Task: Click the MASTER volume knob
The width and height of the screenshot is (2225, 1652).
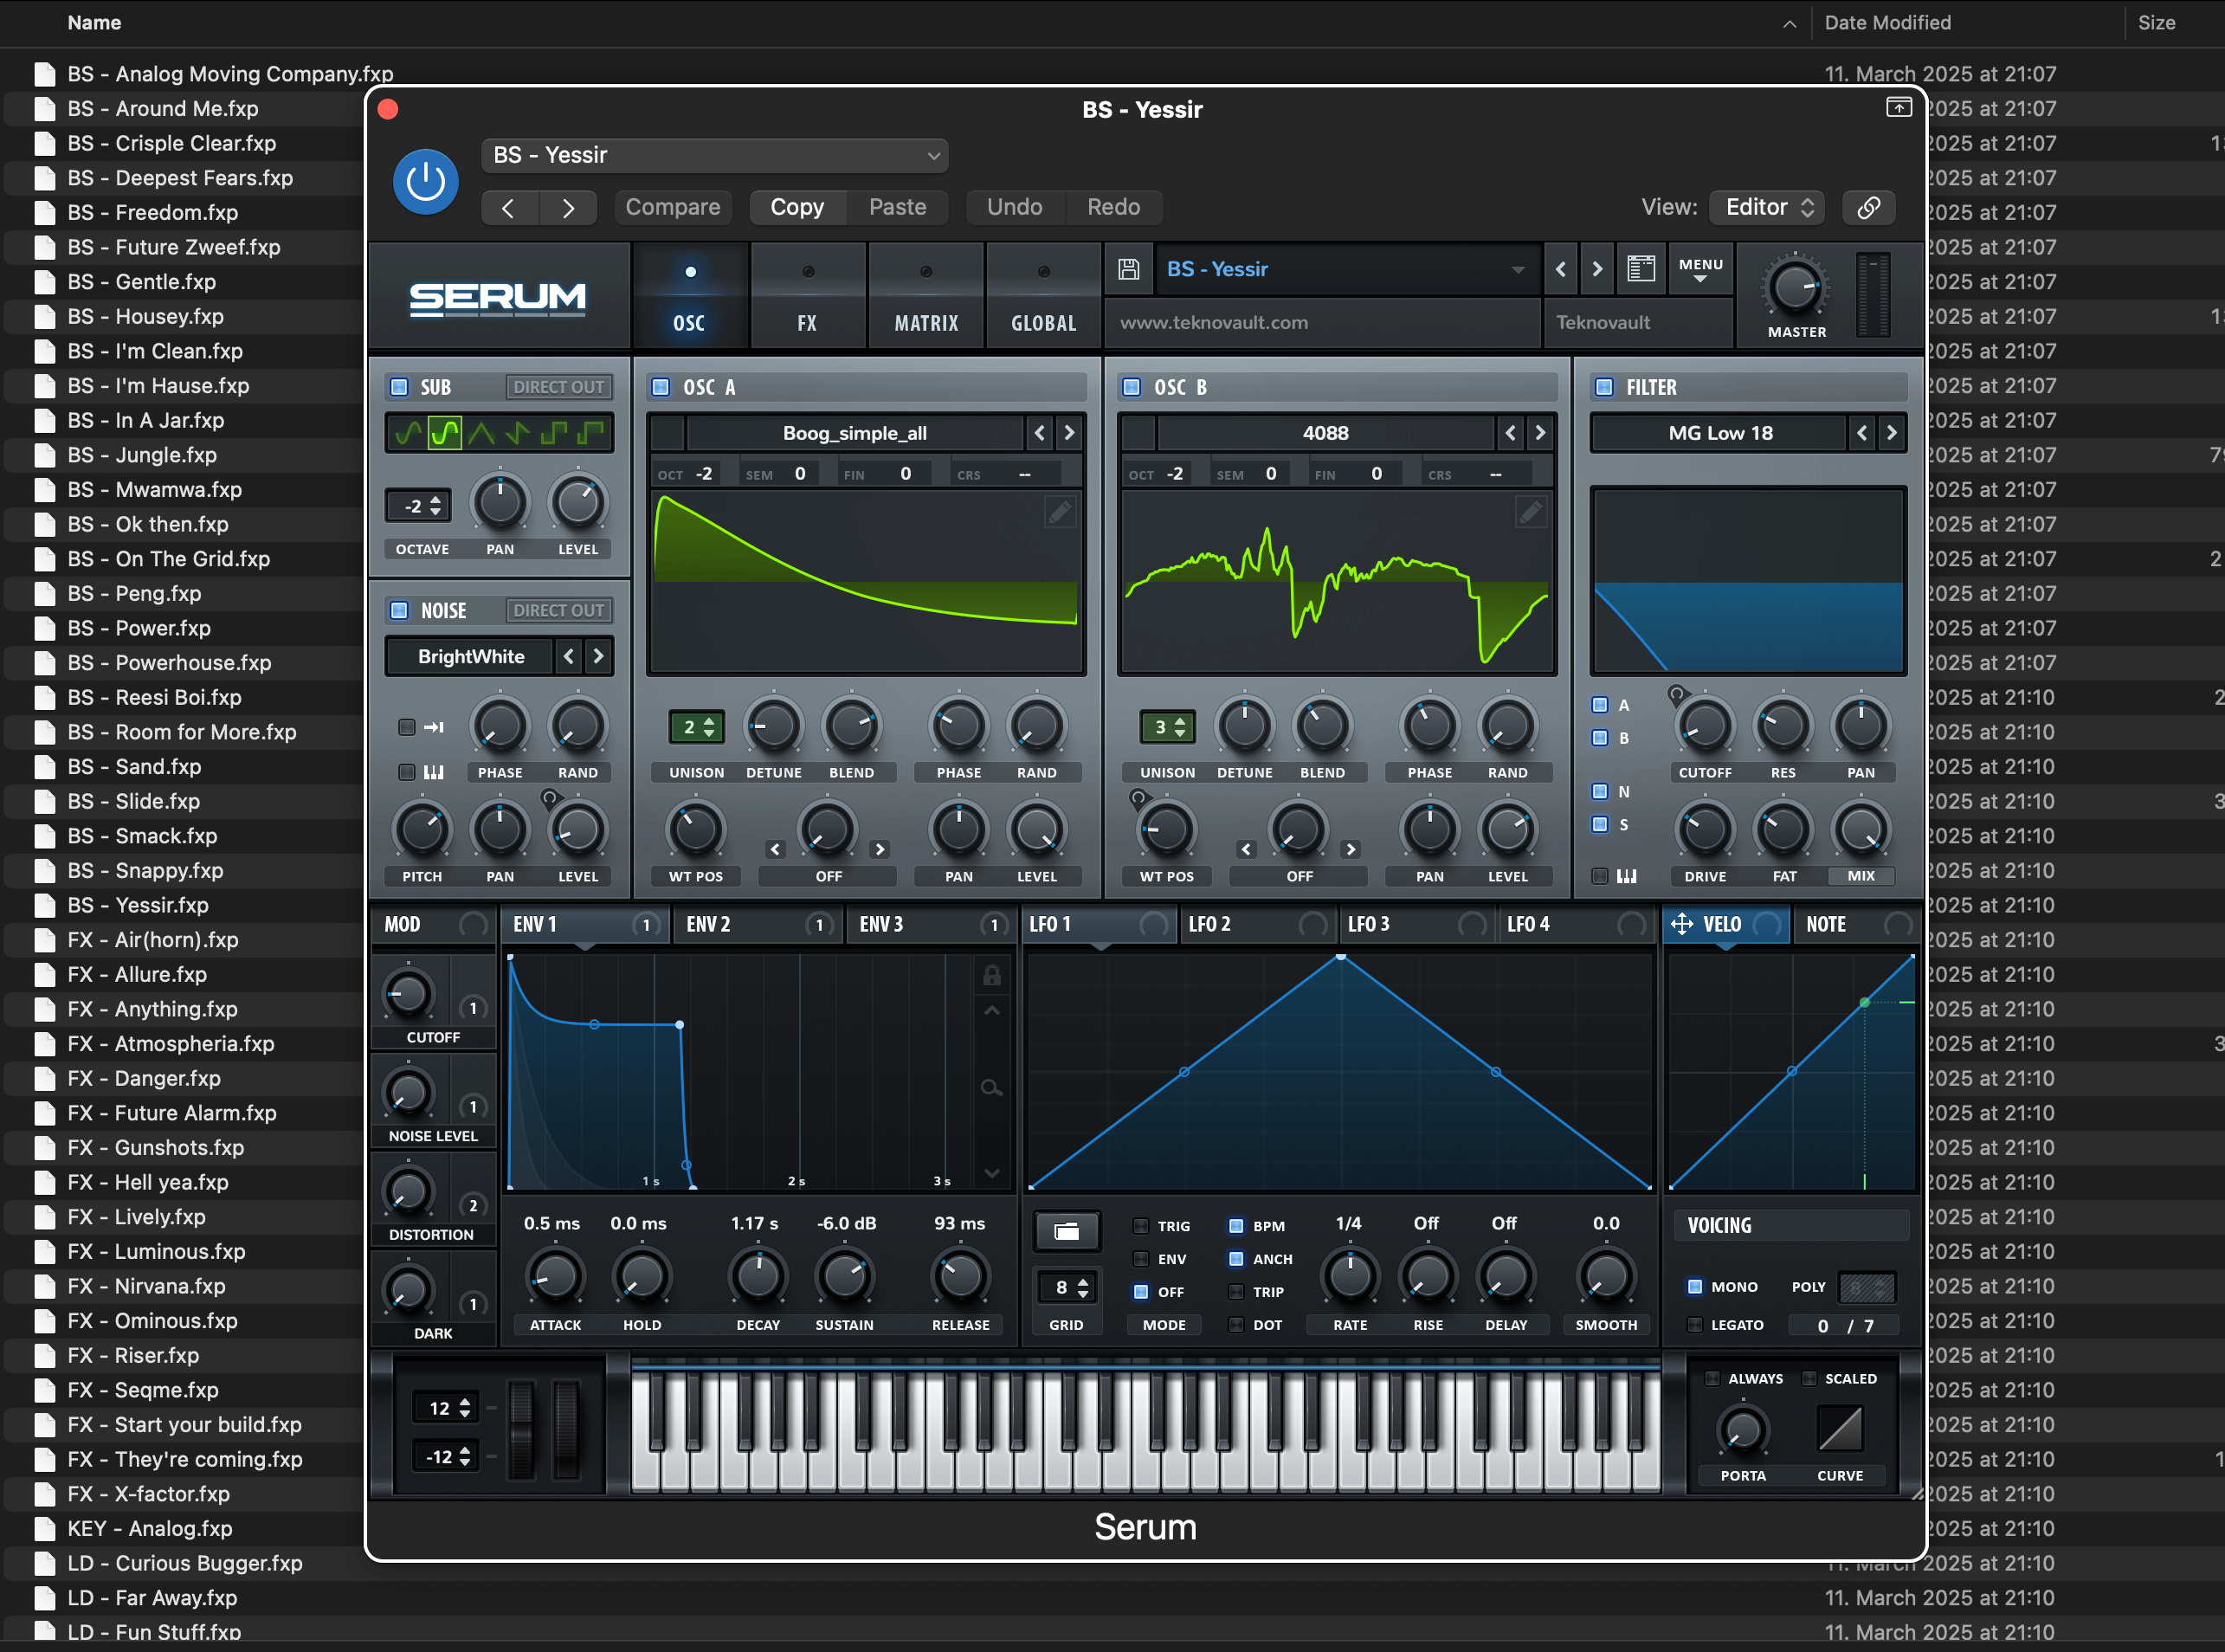Action: coord(1797,288)
